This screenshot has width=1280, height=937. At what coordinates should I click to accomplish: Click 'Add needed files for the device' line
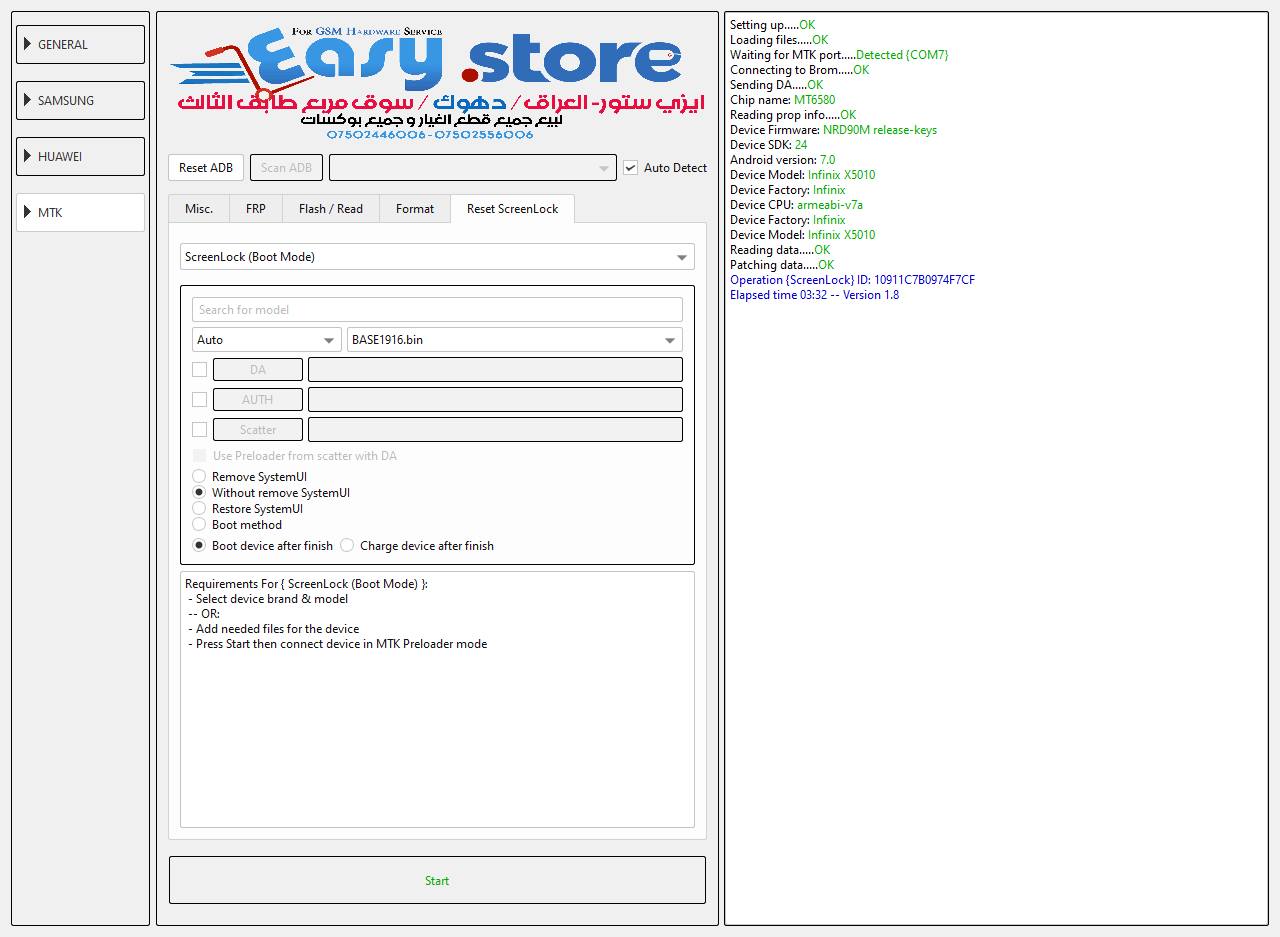[x=273, y=629]
